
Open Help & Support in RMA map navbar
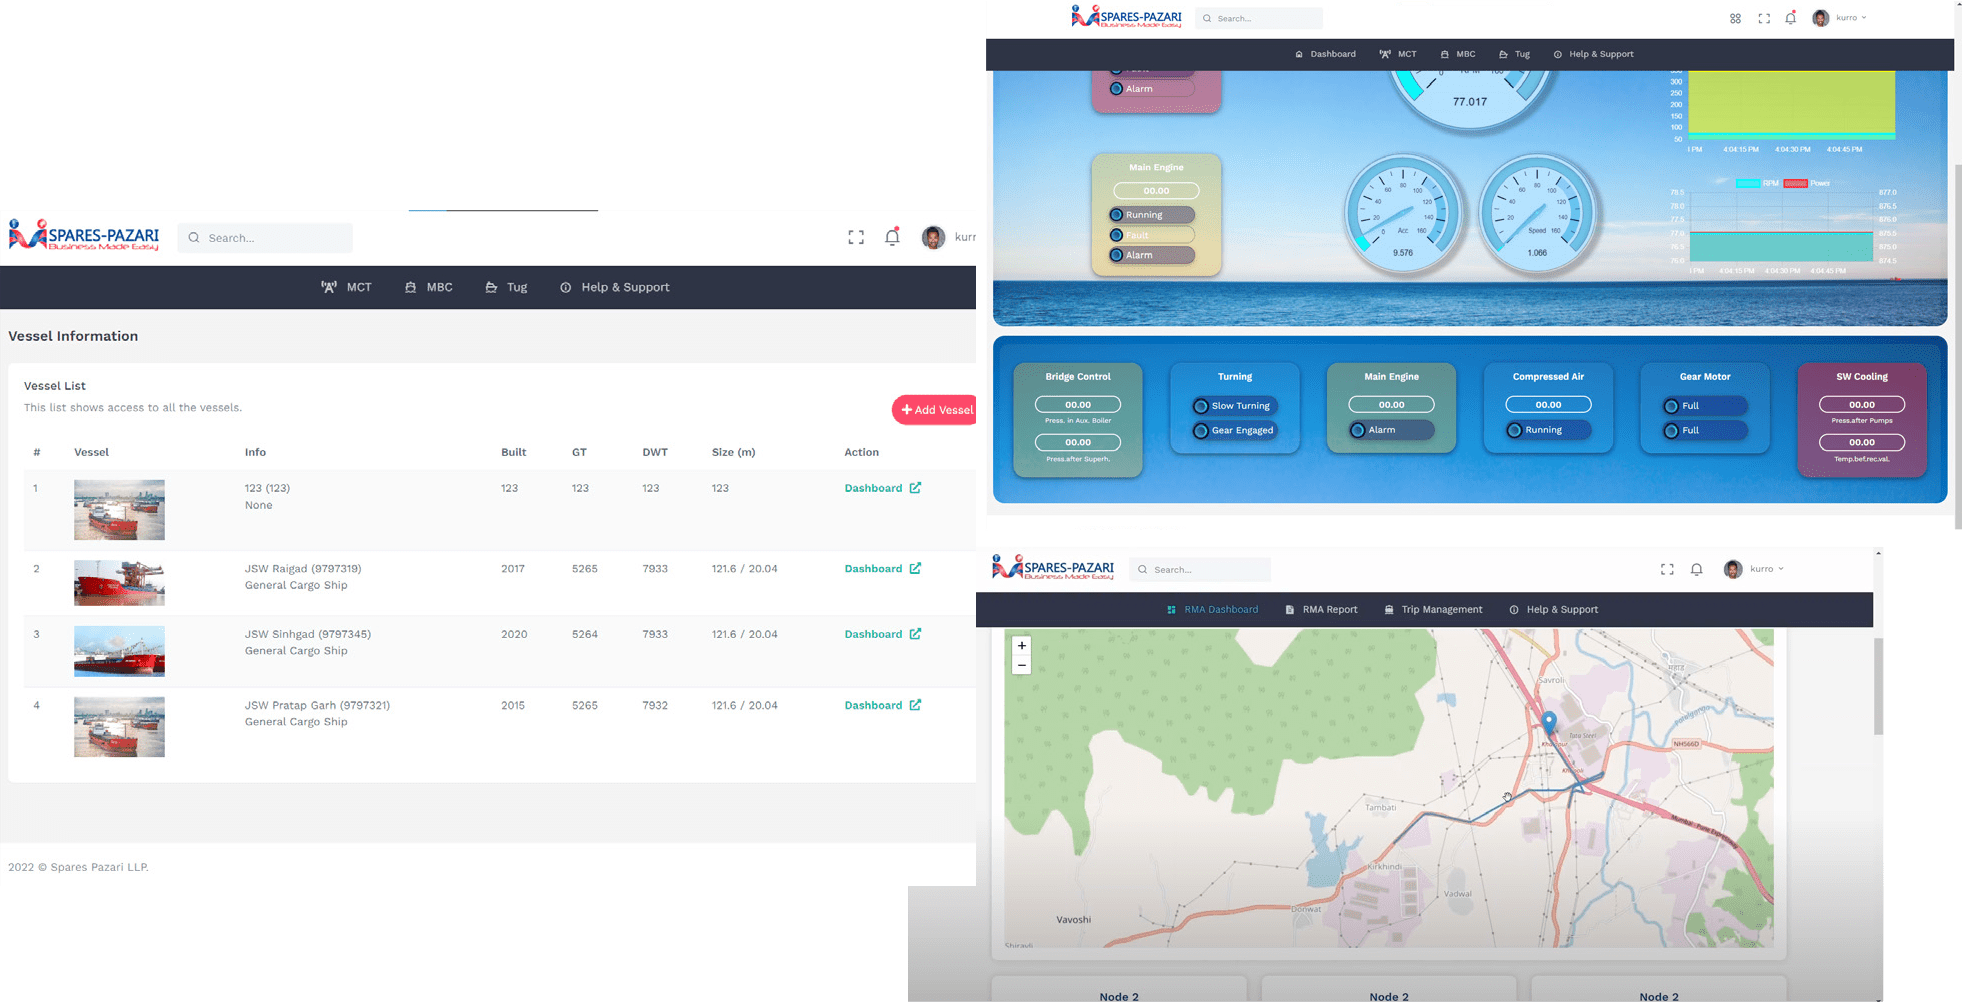tap(1553, 610)
